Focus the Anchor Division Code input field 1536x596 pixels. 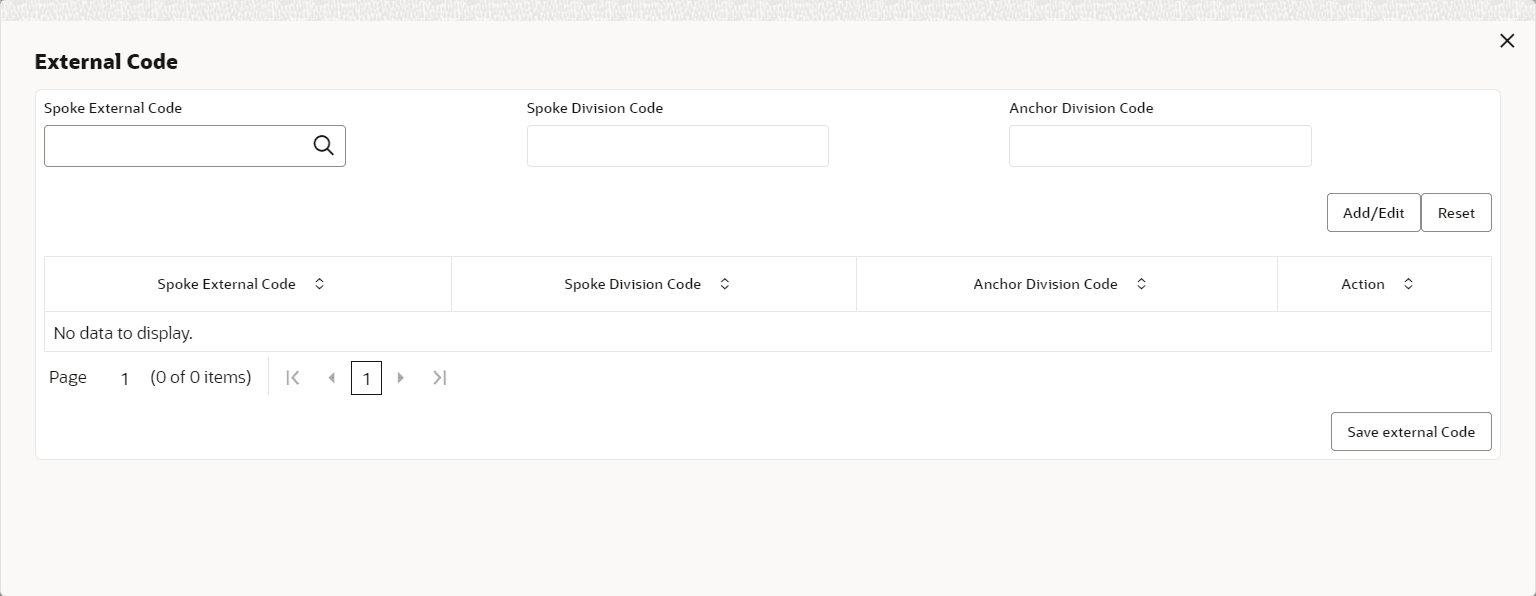pyautogui.click(x=1160, y=146)
